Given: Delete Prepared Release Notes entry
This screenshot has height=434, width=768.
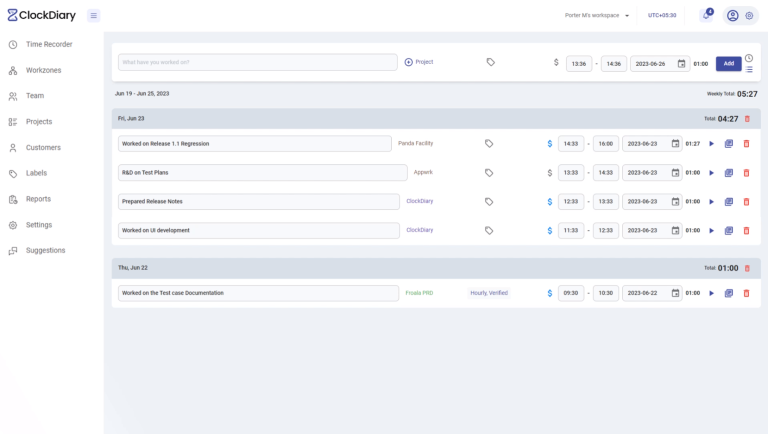Looking at the screenshot, I should point(746,202).
